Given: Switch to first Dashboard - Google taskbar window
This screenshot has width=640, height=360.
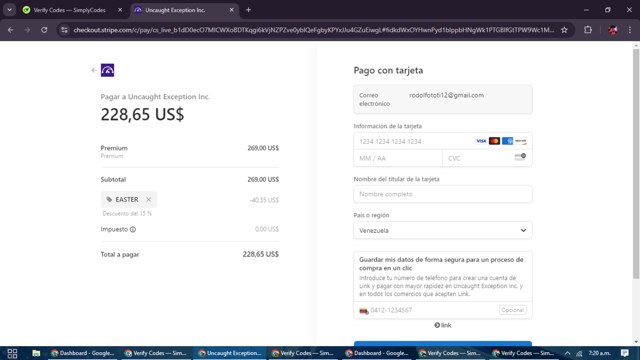Looking at the screenshot, I should [83, 353].
